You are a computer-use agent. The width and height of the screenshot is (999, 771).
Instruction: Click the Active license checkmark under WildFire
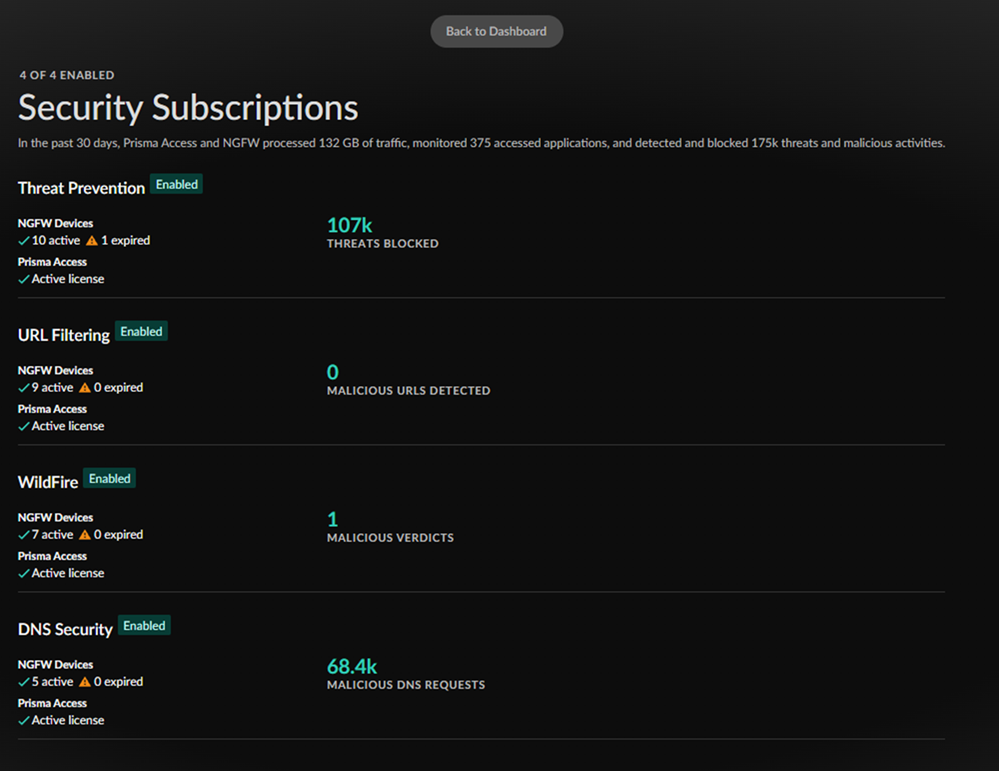pos(24,574)
